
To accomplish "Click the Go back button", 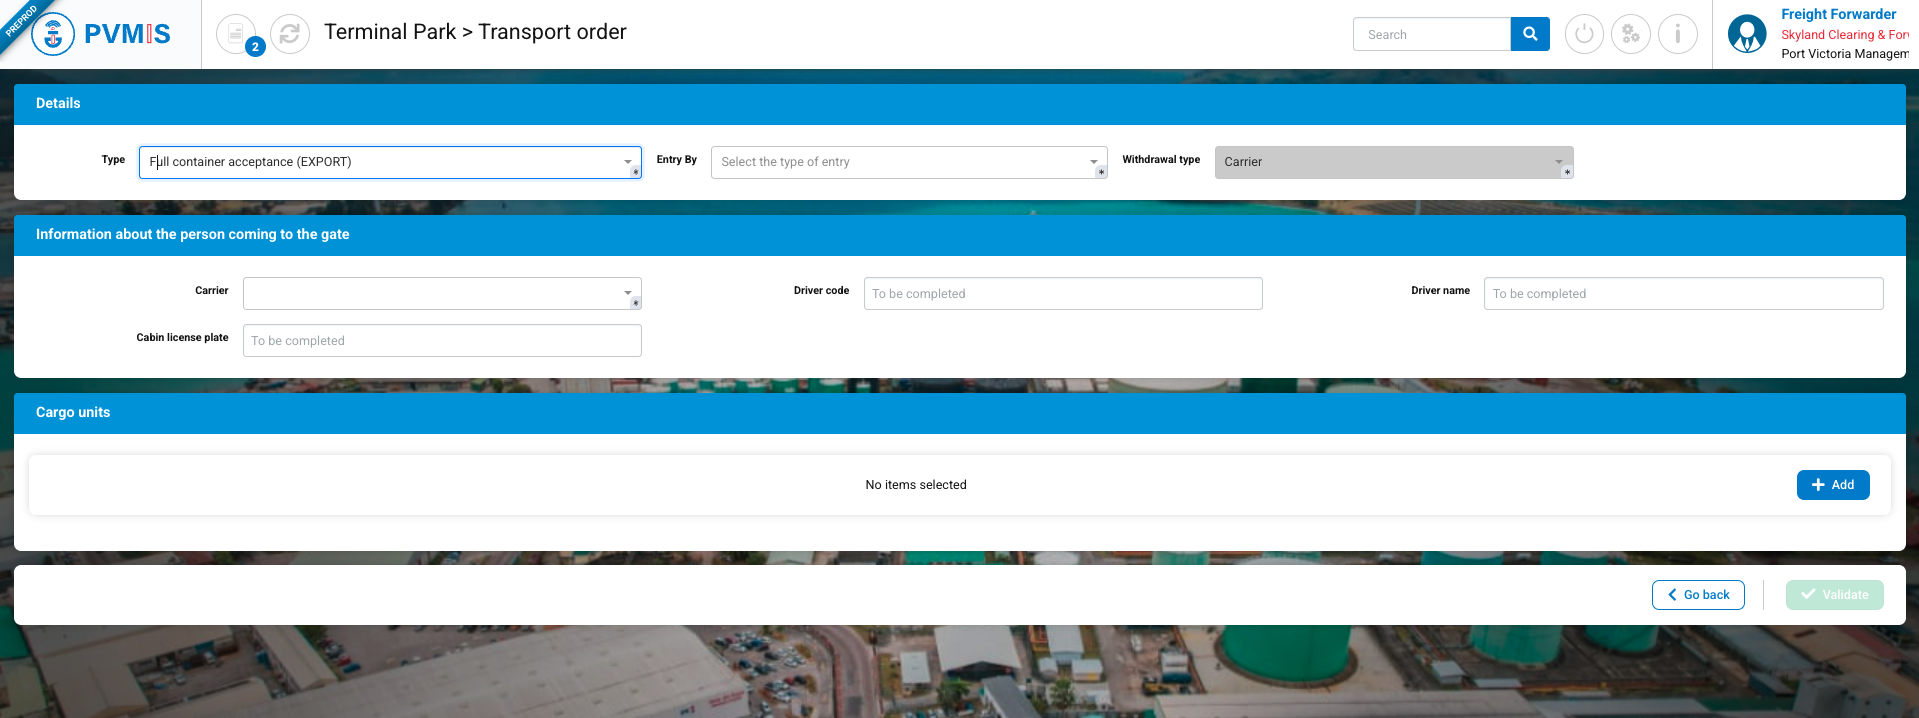I will coord(1698,595).
